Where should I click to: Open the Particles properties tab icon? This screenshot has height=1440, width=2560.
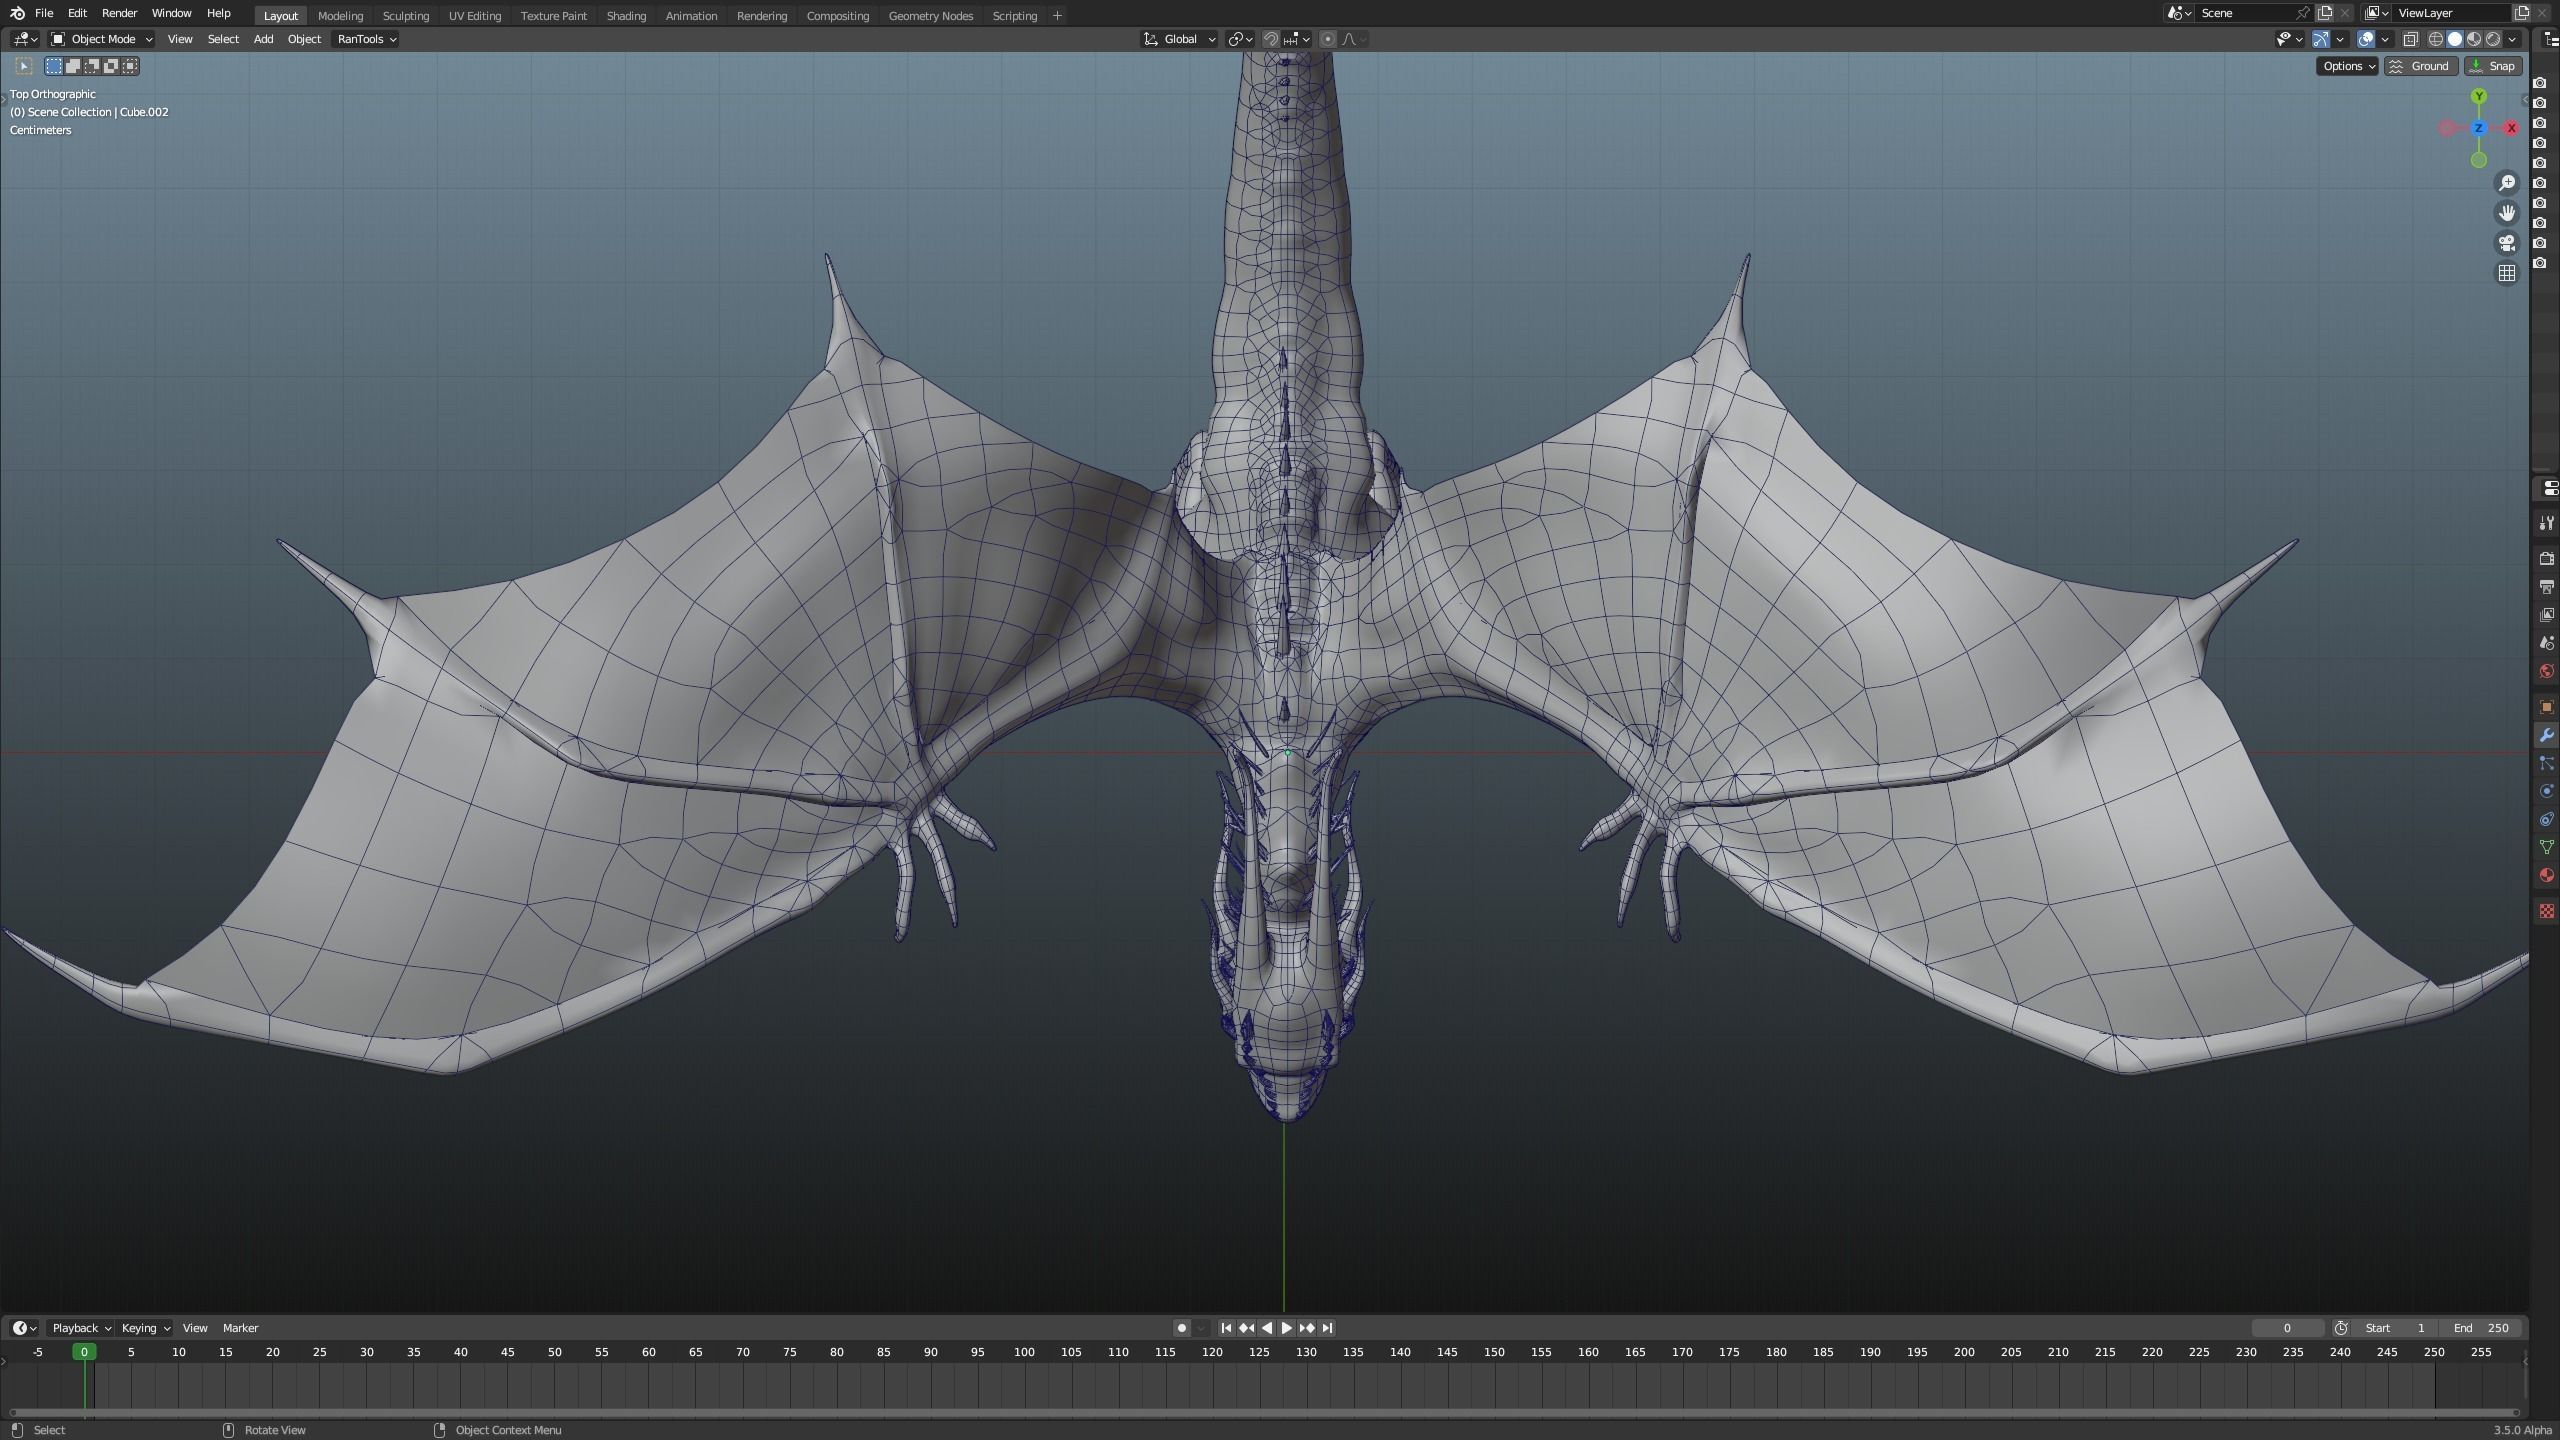pos(2547,763)
